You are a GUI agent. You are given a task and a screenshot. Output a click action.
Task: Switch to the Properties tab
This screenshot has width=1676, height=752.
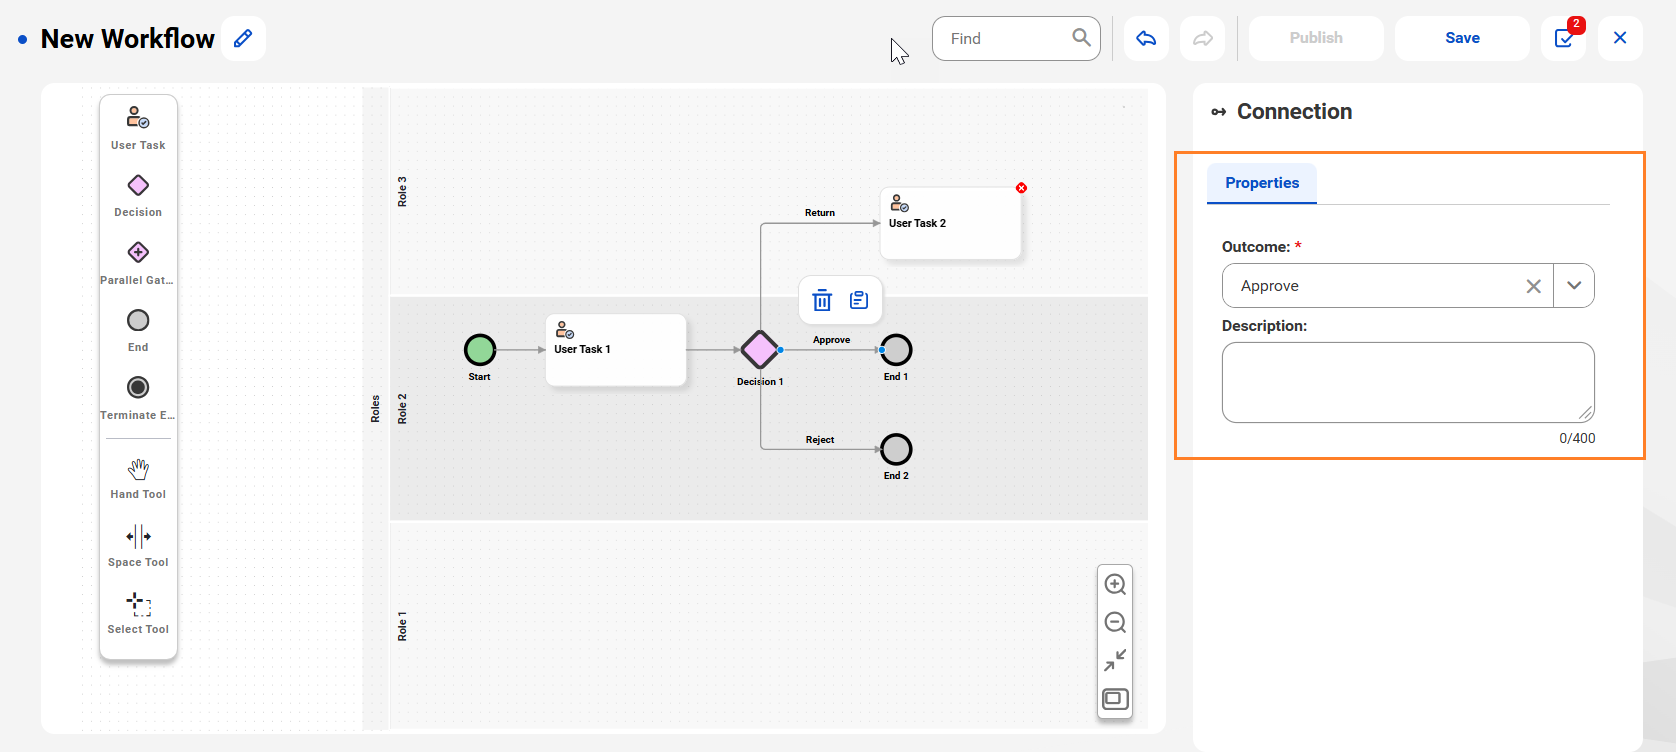[x=1262, y=183]
